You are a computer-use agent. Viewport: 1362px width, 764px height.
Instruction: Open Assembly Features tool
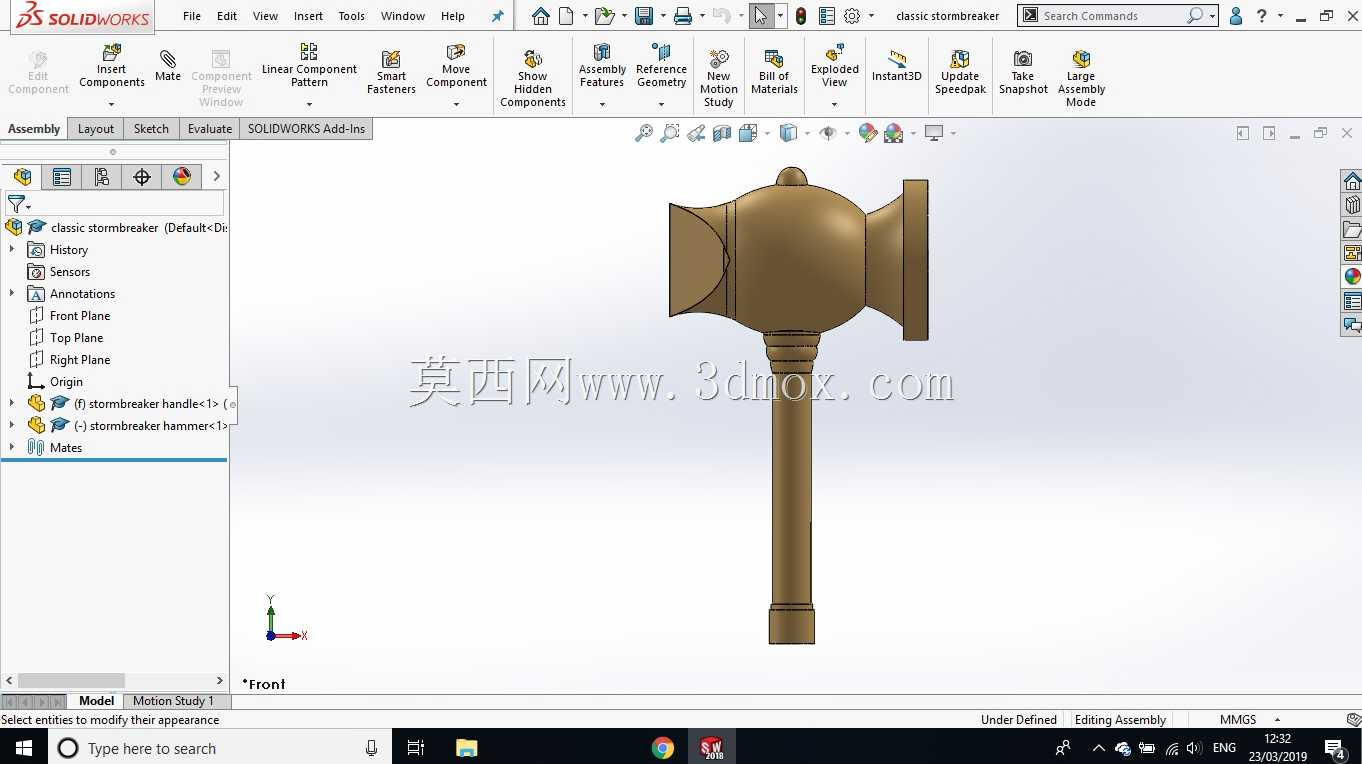602,66
